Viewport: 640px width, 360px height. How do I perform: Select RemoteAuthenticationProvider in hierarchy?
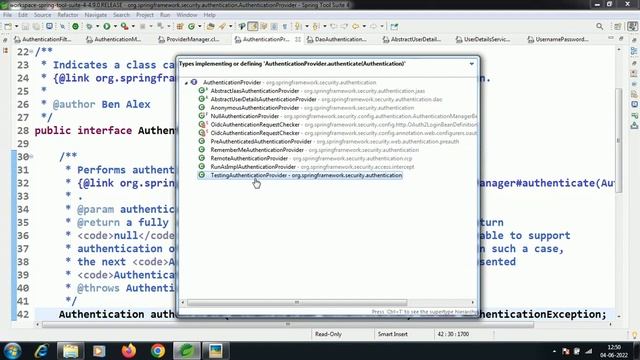click(305, 158)
